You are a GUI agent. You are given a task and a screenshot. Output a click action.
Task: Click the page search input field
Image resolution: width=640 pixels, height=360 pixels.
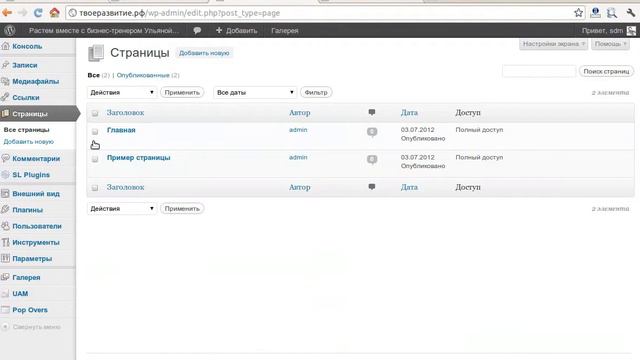[539, 71]
